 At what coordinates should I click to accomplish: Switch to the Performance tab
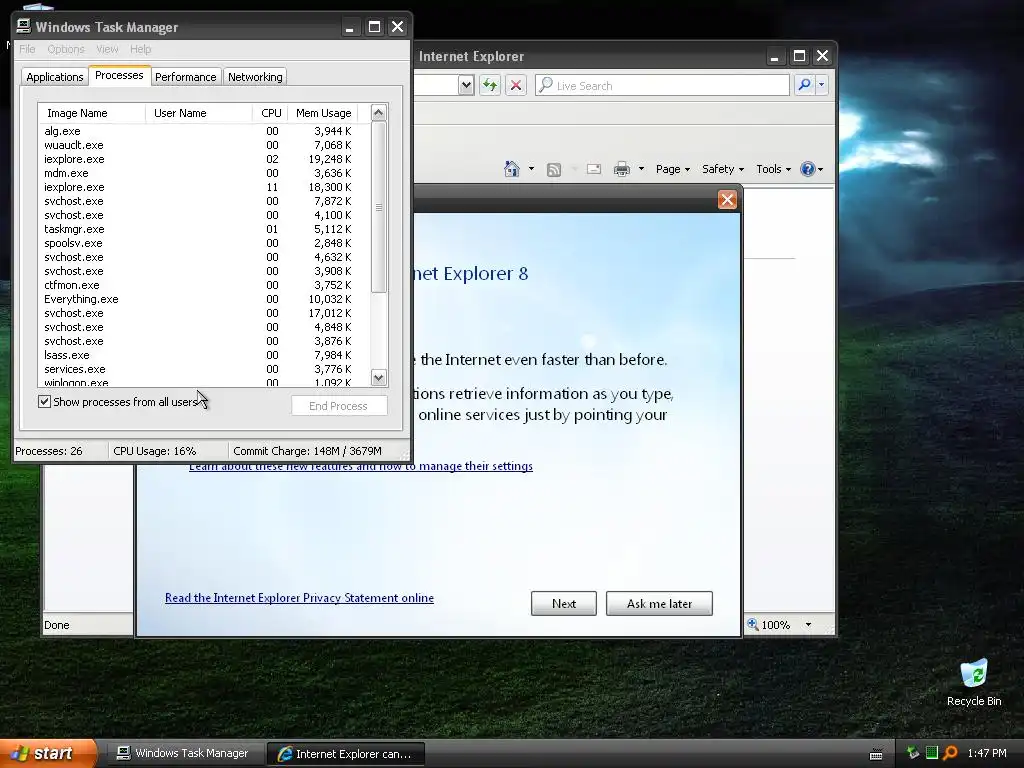click(185, 77)
